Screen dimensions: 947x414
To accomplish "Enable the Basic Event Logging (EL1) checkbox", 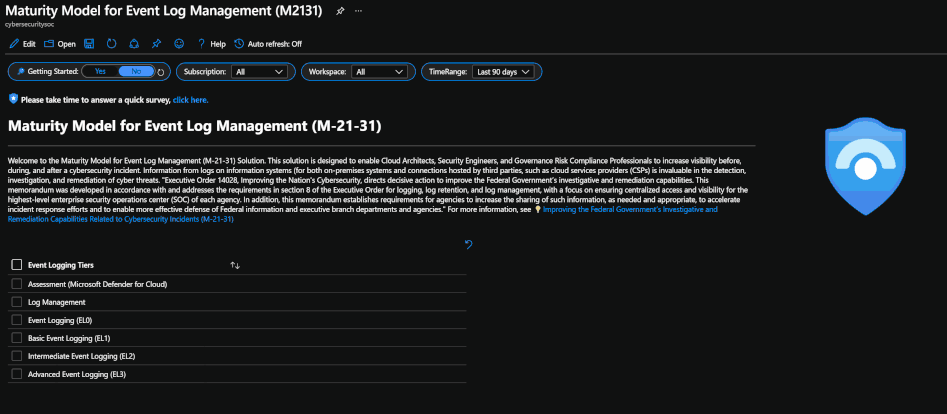I will coord(17,338).
